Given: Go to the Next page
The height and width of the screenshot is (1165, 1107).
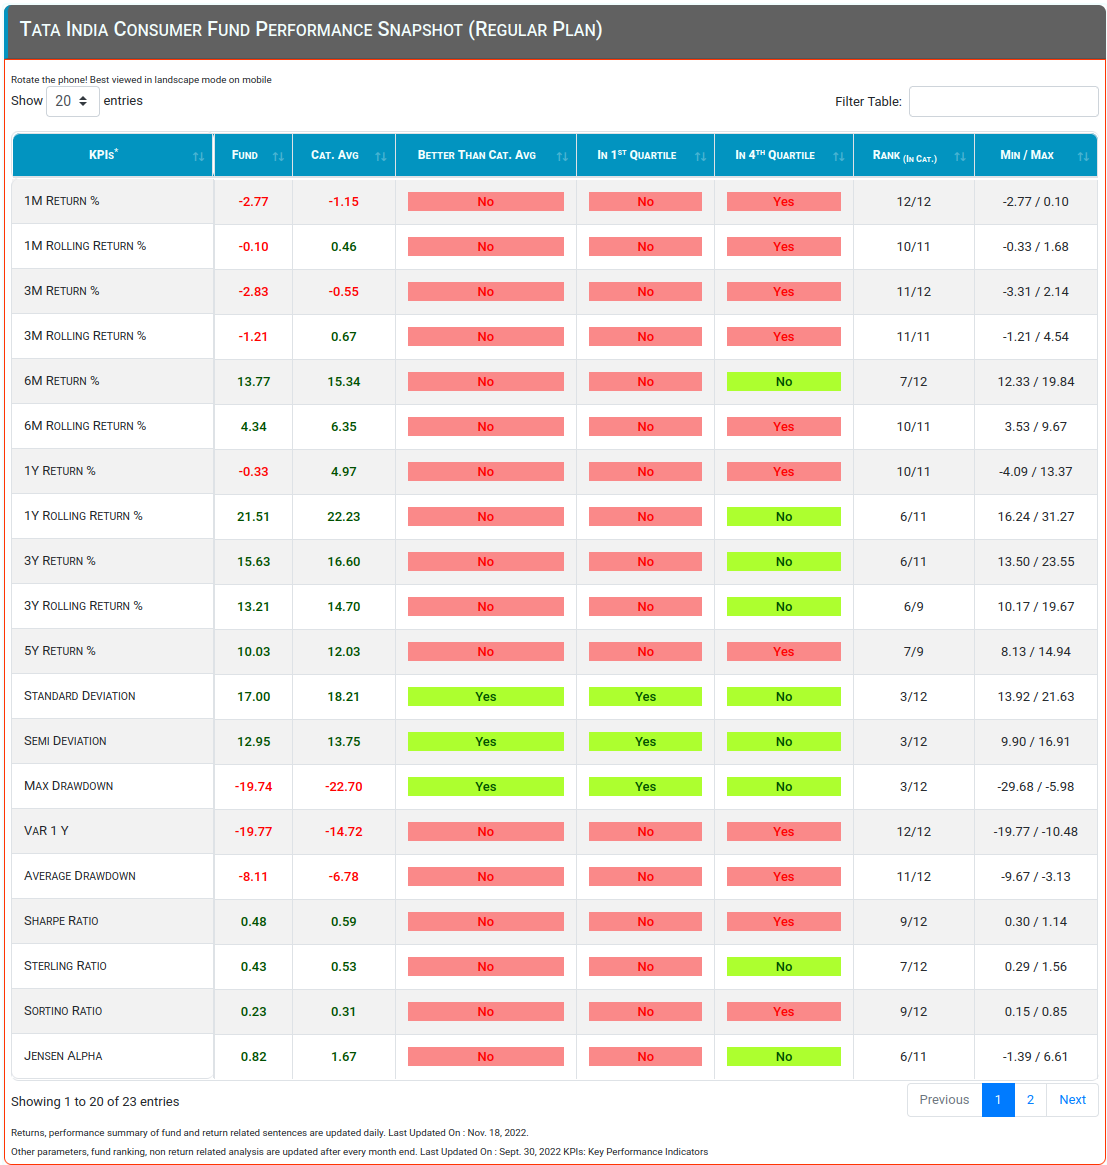Looking at the screenshot, I should [x=1072, y=1100].
